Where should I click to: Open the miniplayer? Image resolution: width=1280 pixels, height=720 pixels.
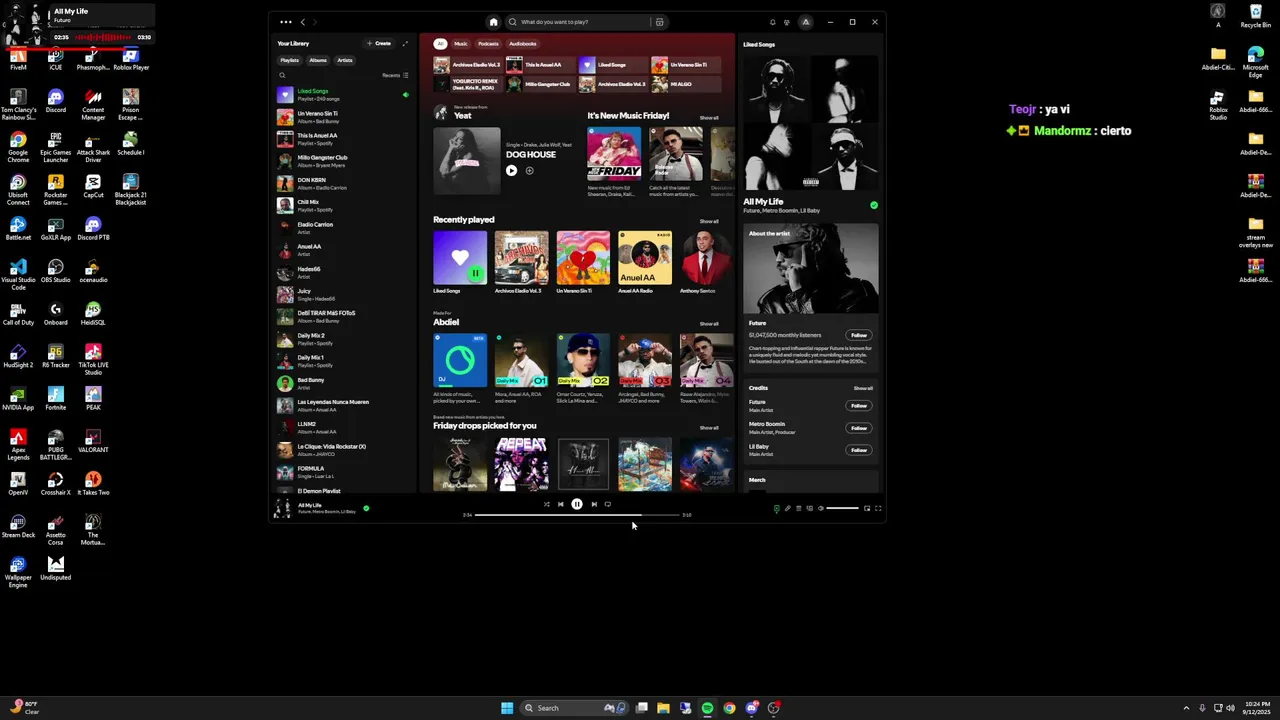click(x=866, y=508)
